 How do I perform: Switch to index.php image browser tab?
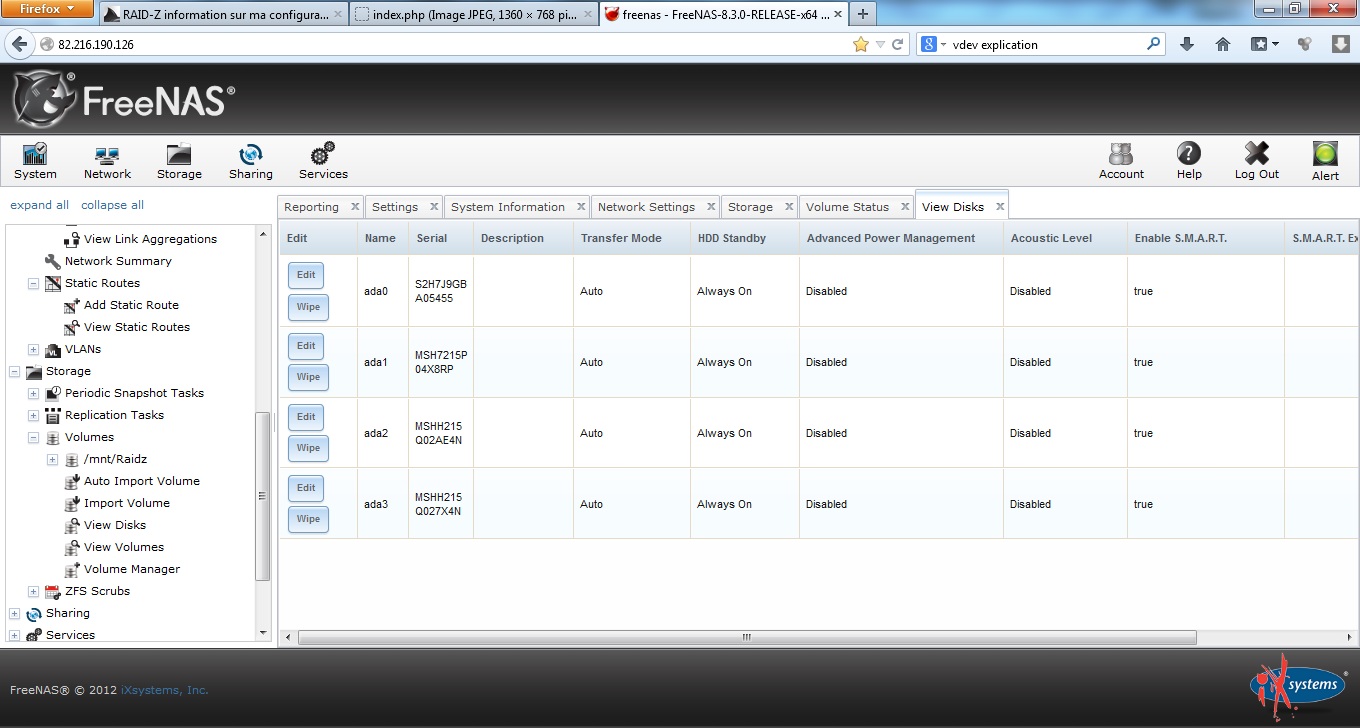click(x=474, y=15)
